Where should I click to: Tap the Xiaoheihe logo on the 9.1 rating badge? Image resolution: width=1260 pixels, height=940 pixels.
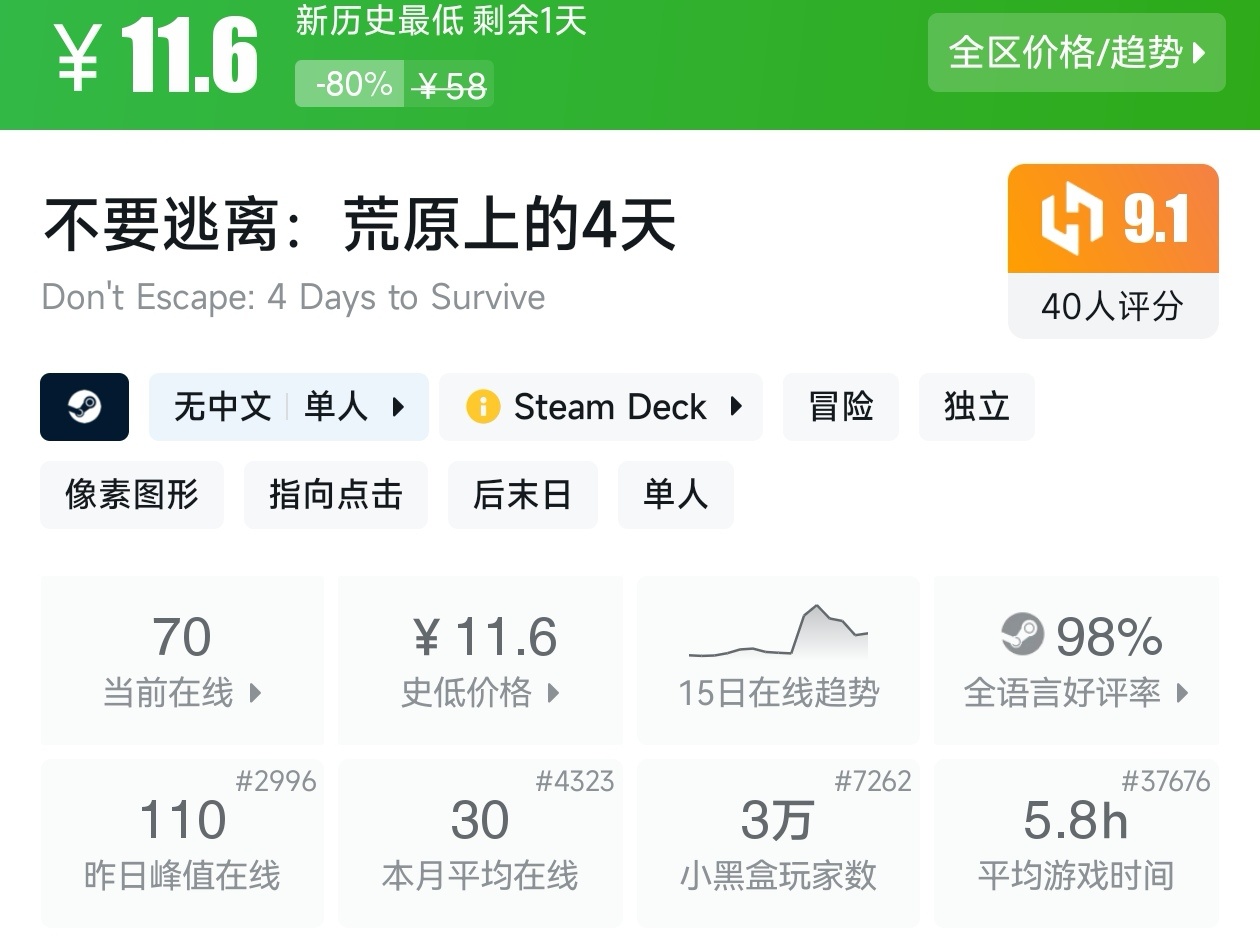click(x=1071, y=218)
